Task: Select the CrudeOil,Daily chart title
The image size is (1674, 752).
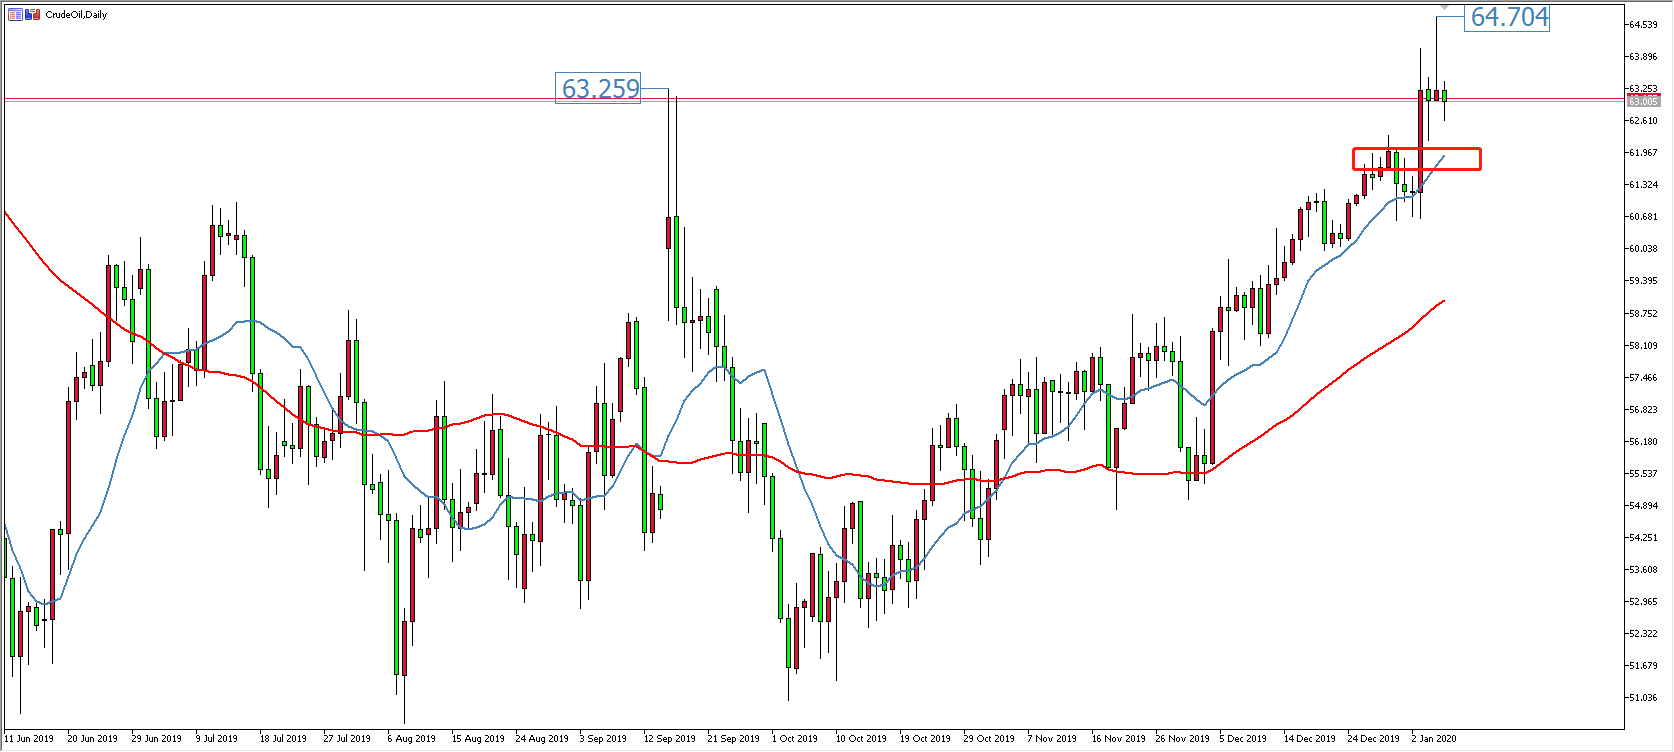Action: 76,14
